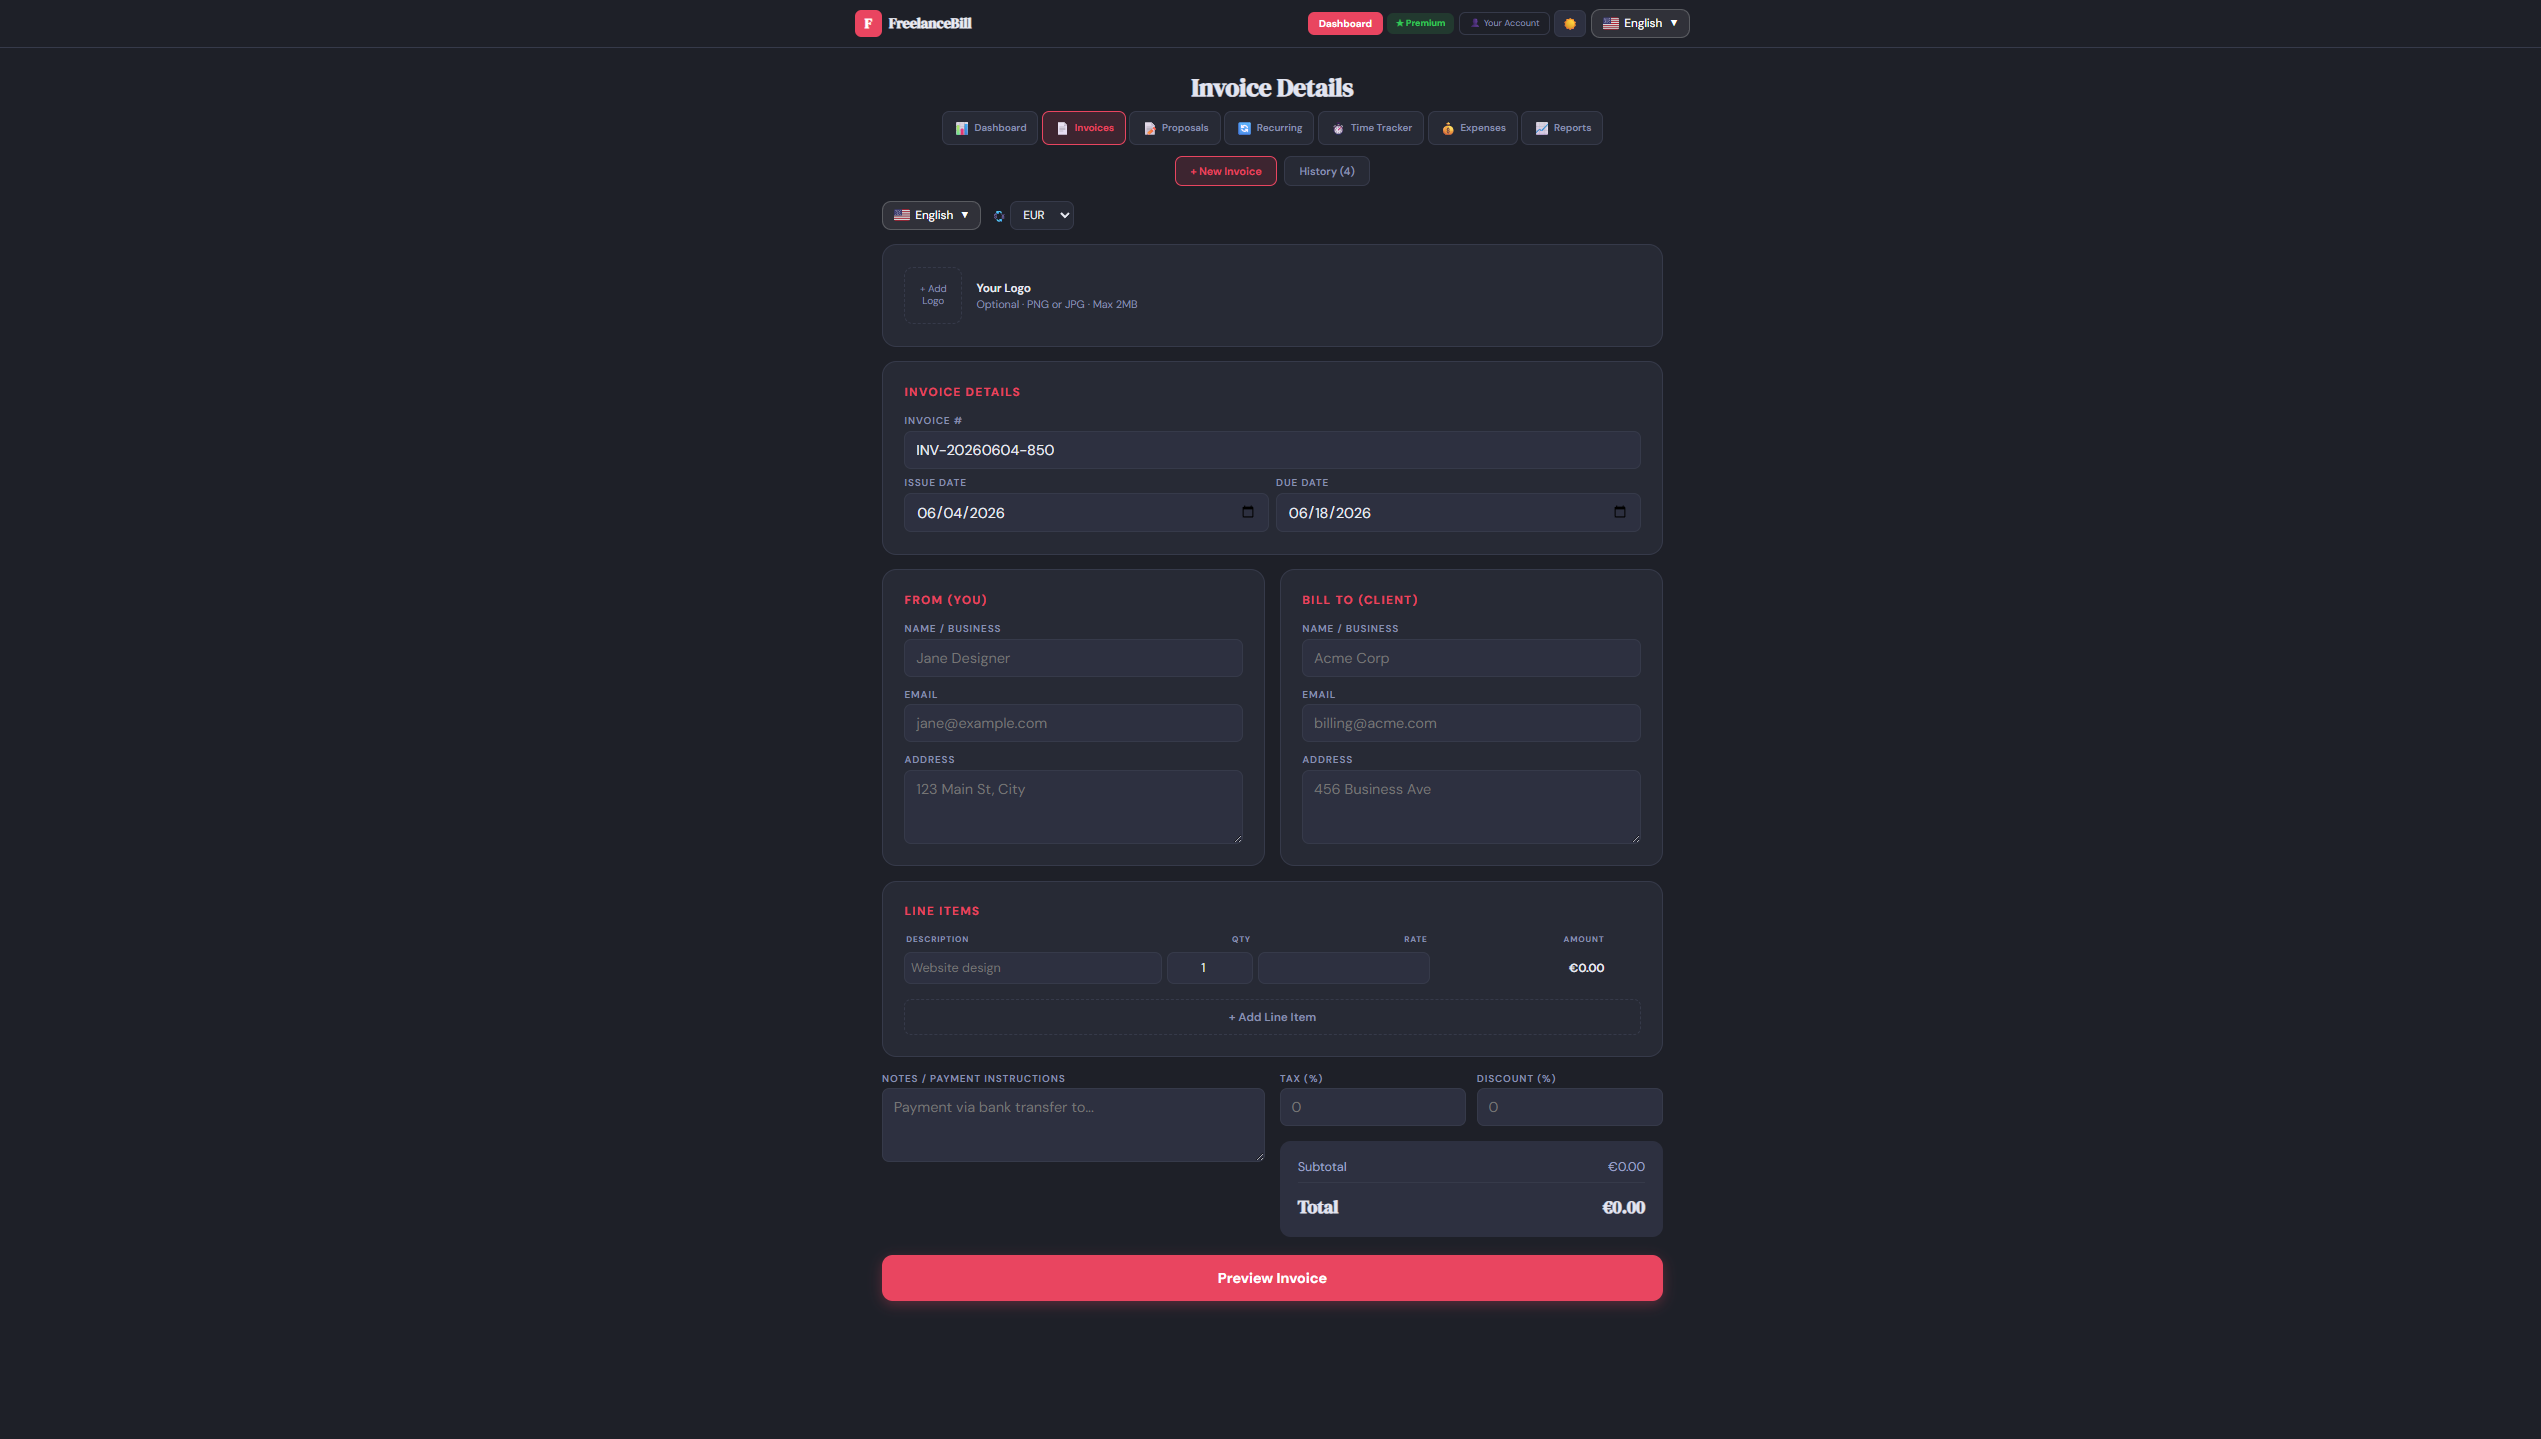Image resolution: width=2541 pixels, height=1439 pixels.
Task: Open the header English language dropdown
Action: coord(1639,23)
